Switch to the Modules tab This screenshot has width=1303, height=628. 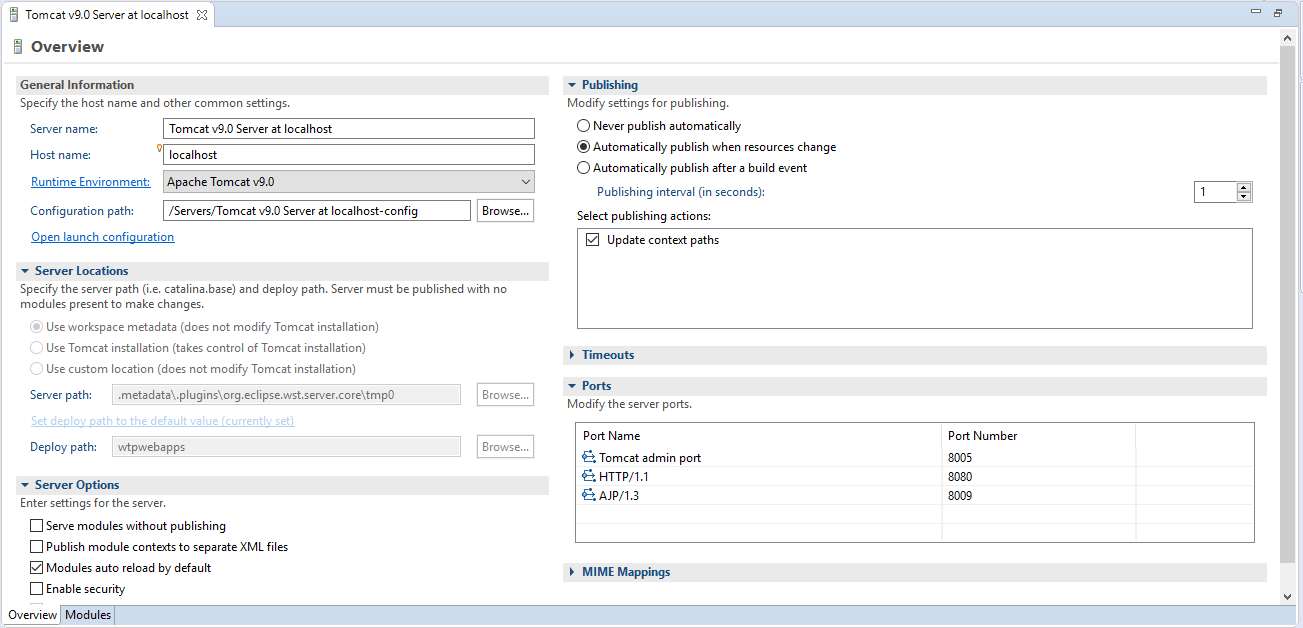(x=88, y=615)
